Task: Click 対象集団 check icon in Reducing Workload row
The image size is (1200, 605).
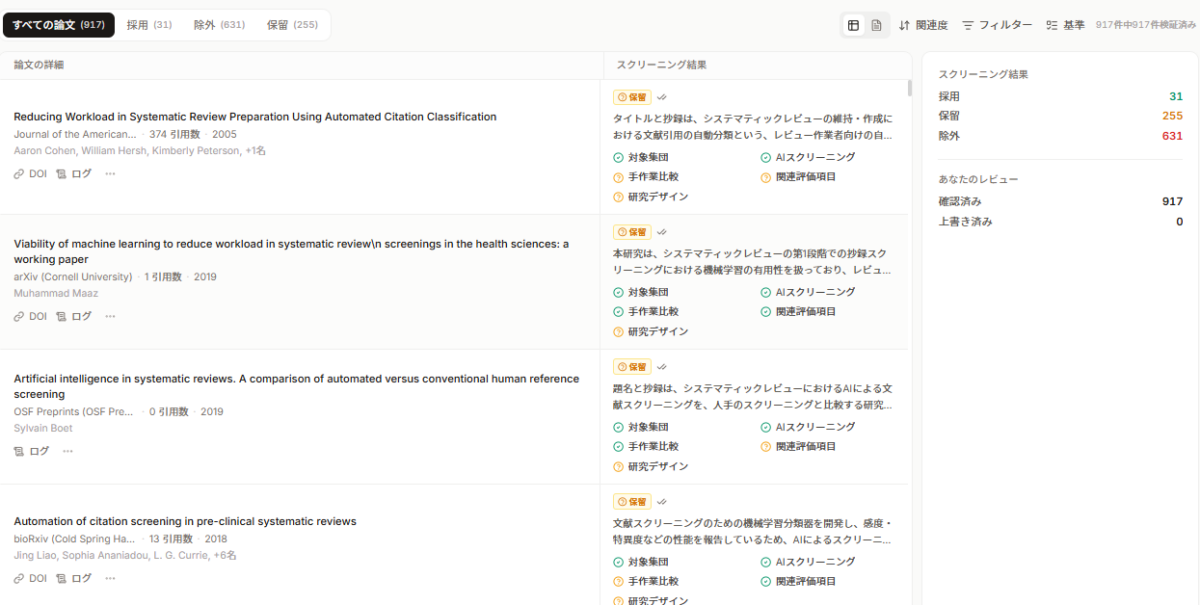Action: pyautogui.click(x=618, y=157)
